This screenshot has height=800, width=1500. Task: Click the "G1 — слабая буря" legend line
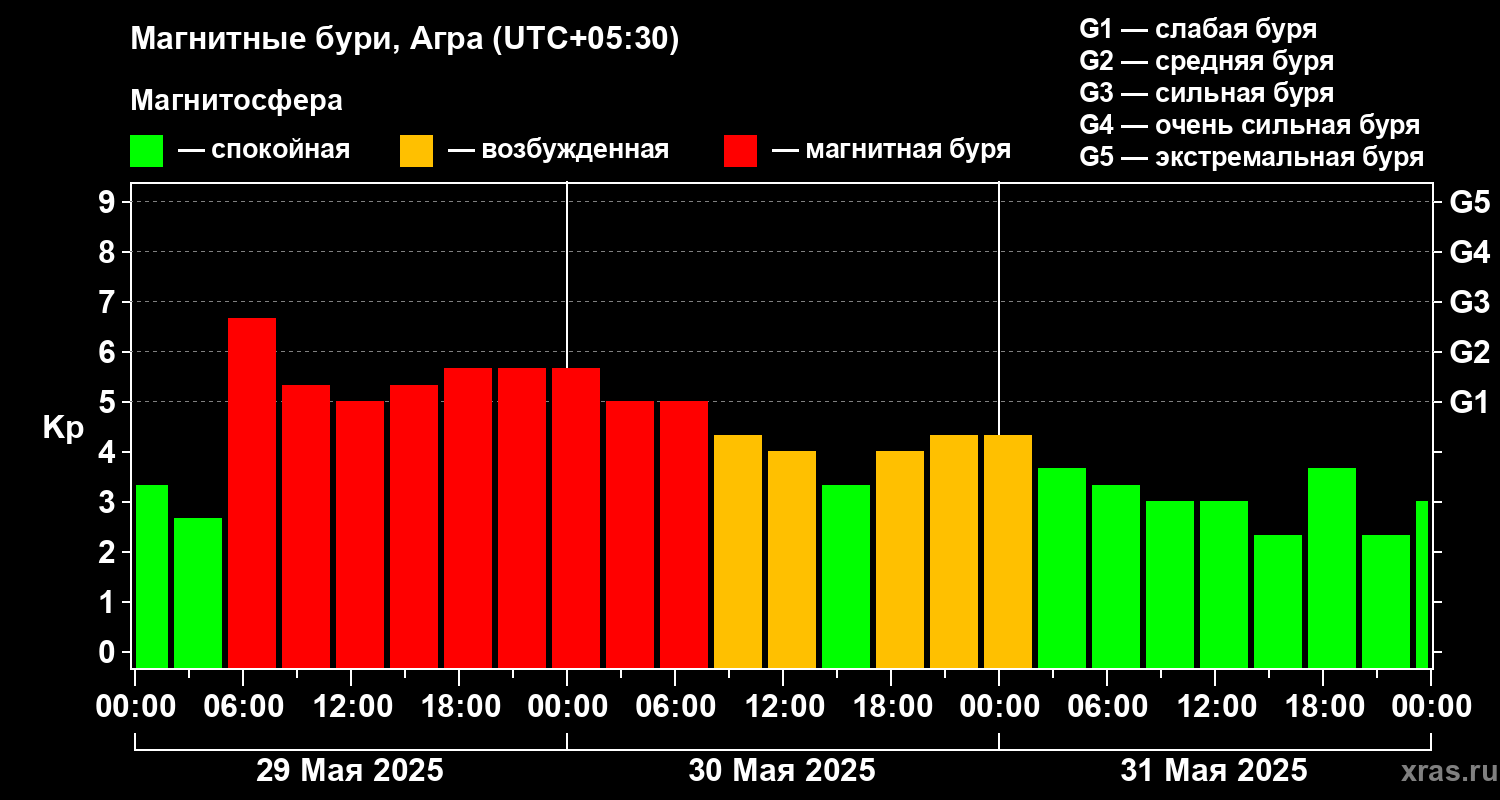pyautogui.click(x=1198, y=29)
